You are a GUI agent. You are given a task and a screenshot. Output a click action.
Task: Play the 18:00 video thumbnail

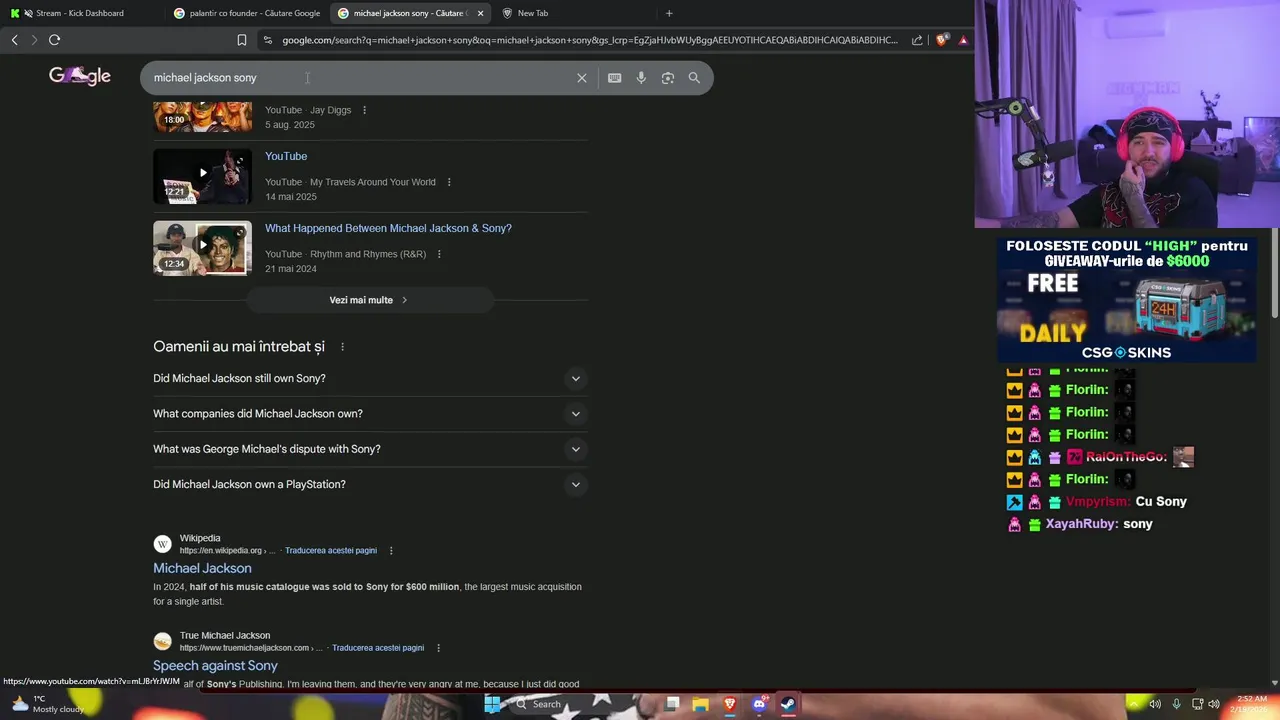(x=202, y=116)
